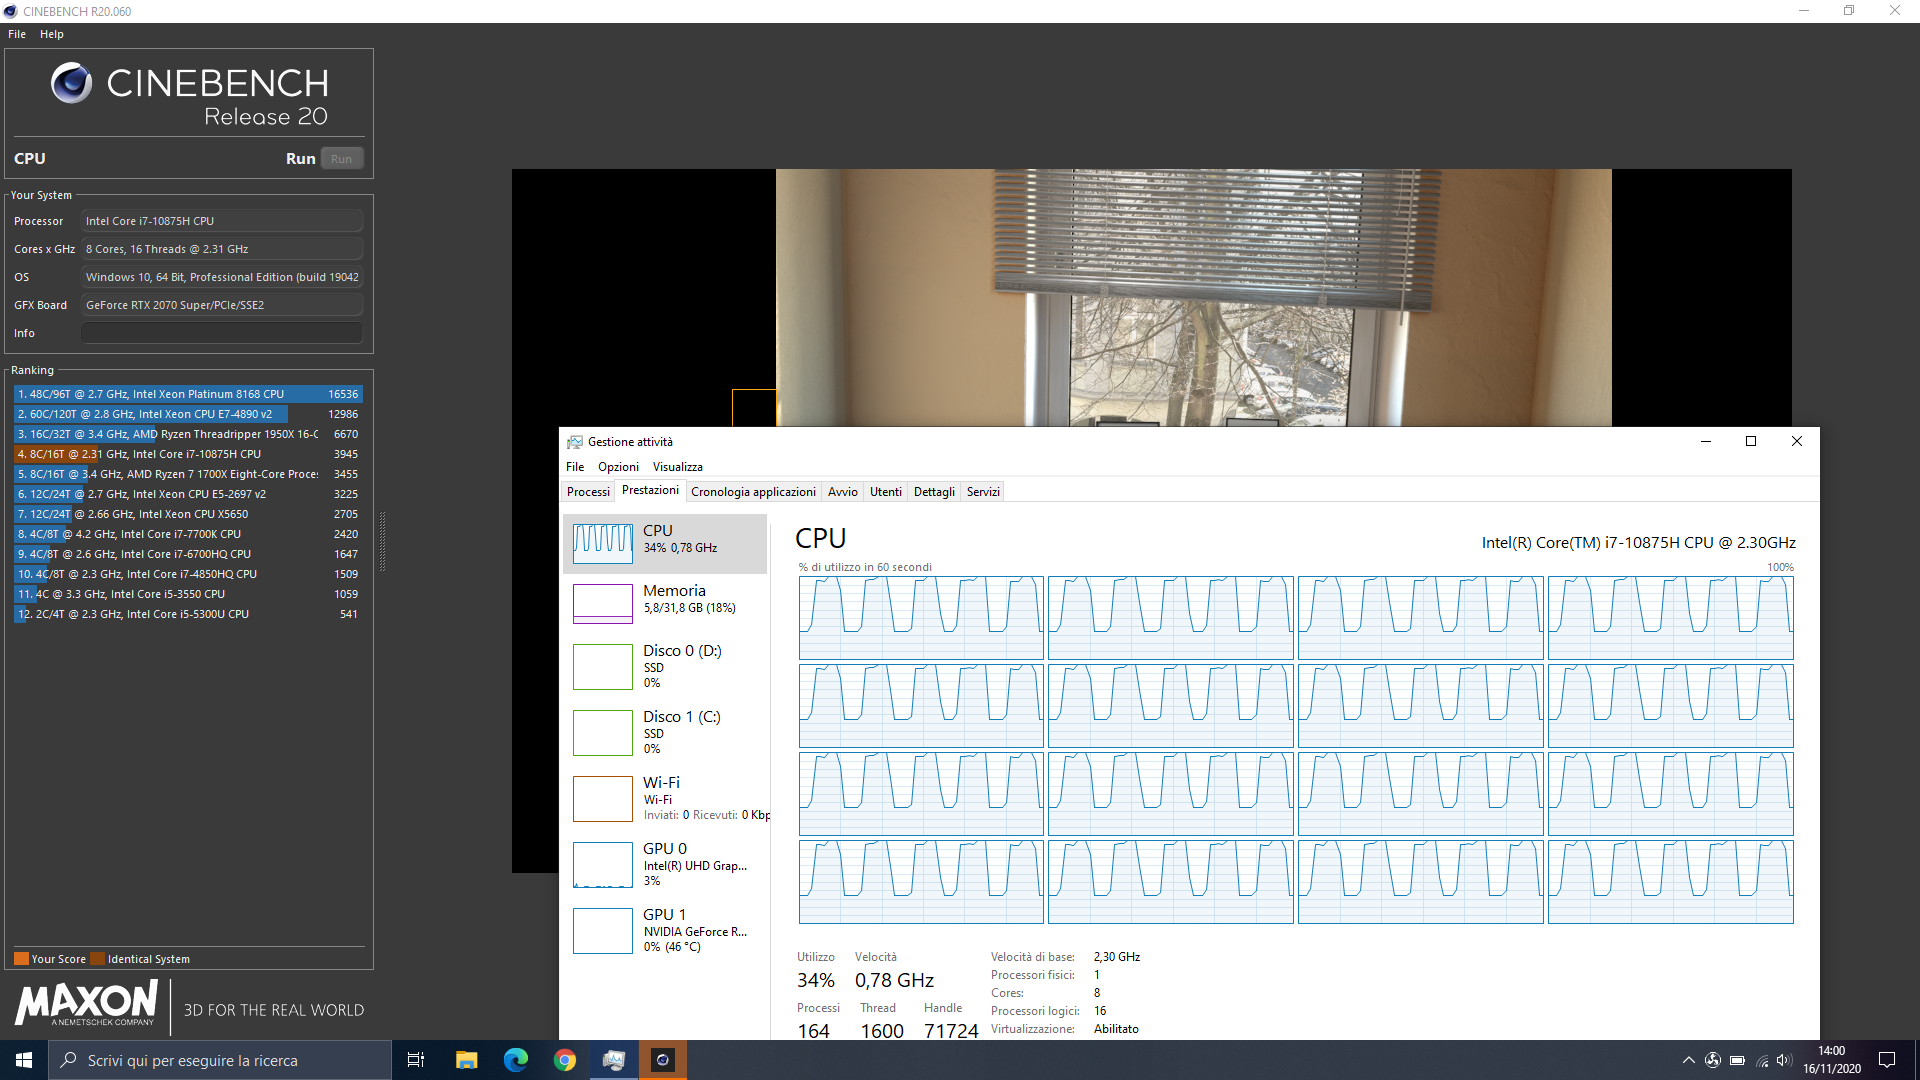Switch to Cinebench taskbar icon
The height and width of the screenshot is (1080, 1920).
(x=662, y=1060)
